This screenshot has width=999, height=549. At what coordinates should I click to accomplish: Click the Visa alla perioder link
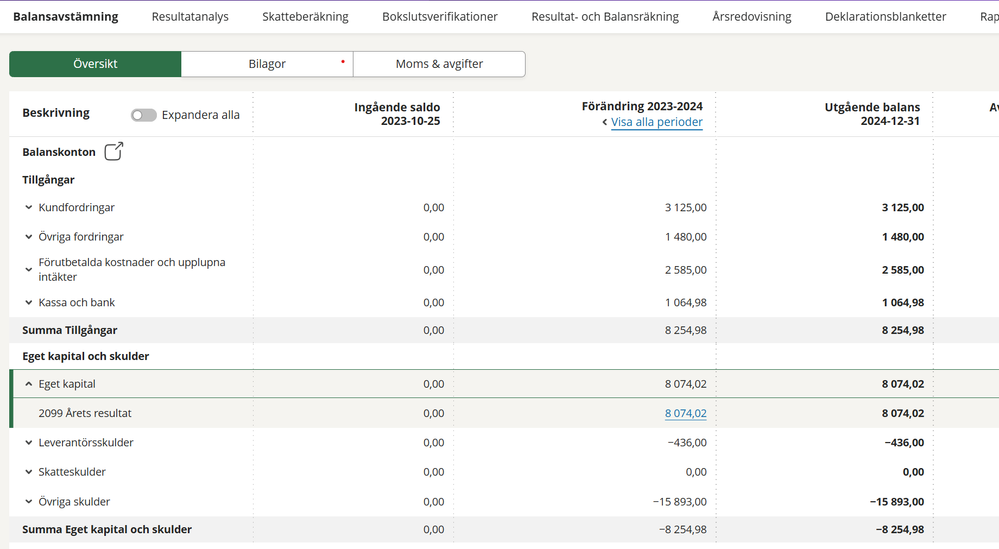pos(656,123)
